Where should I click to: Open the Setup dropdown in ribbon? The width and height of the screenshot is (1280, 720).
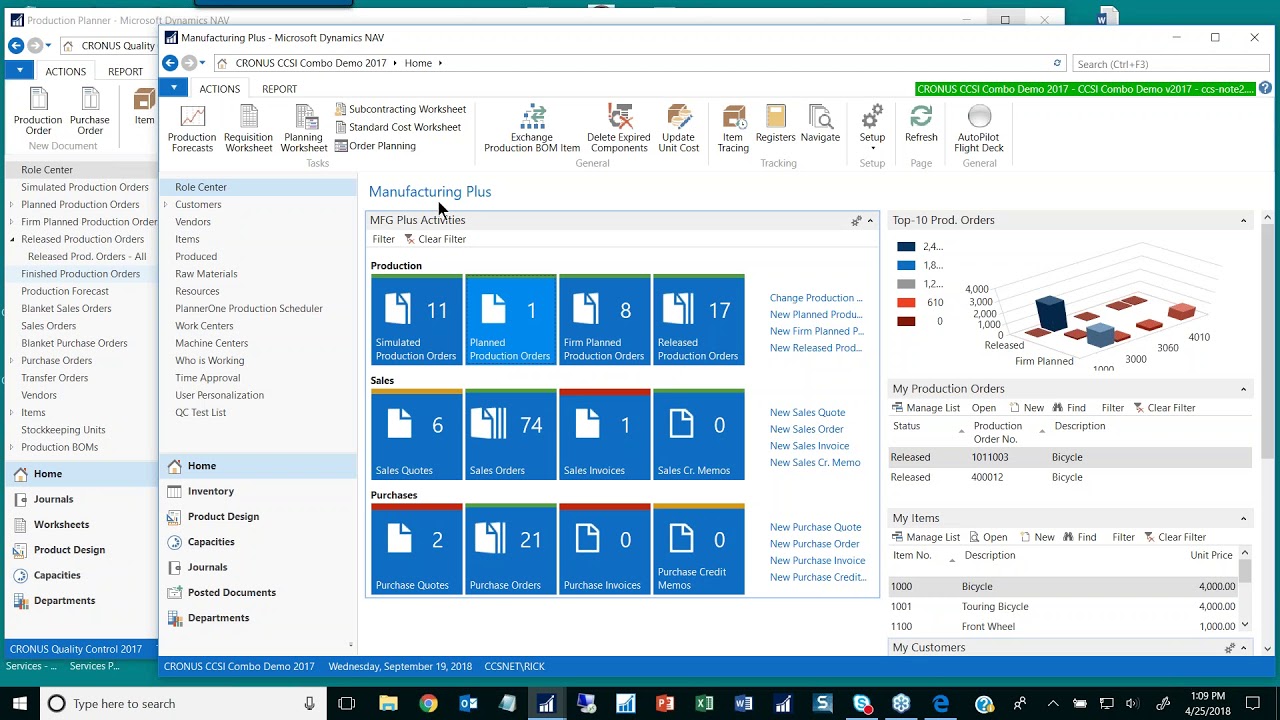872,128
